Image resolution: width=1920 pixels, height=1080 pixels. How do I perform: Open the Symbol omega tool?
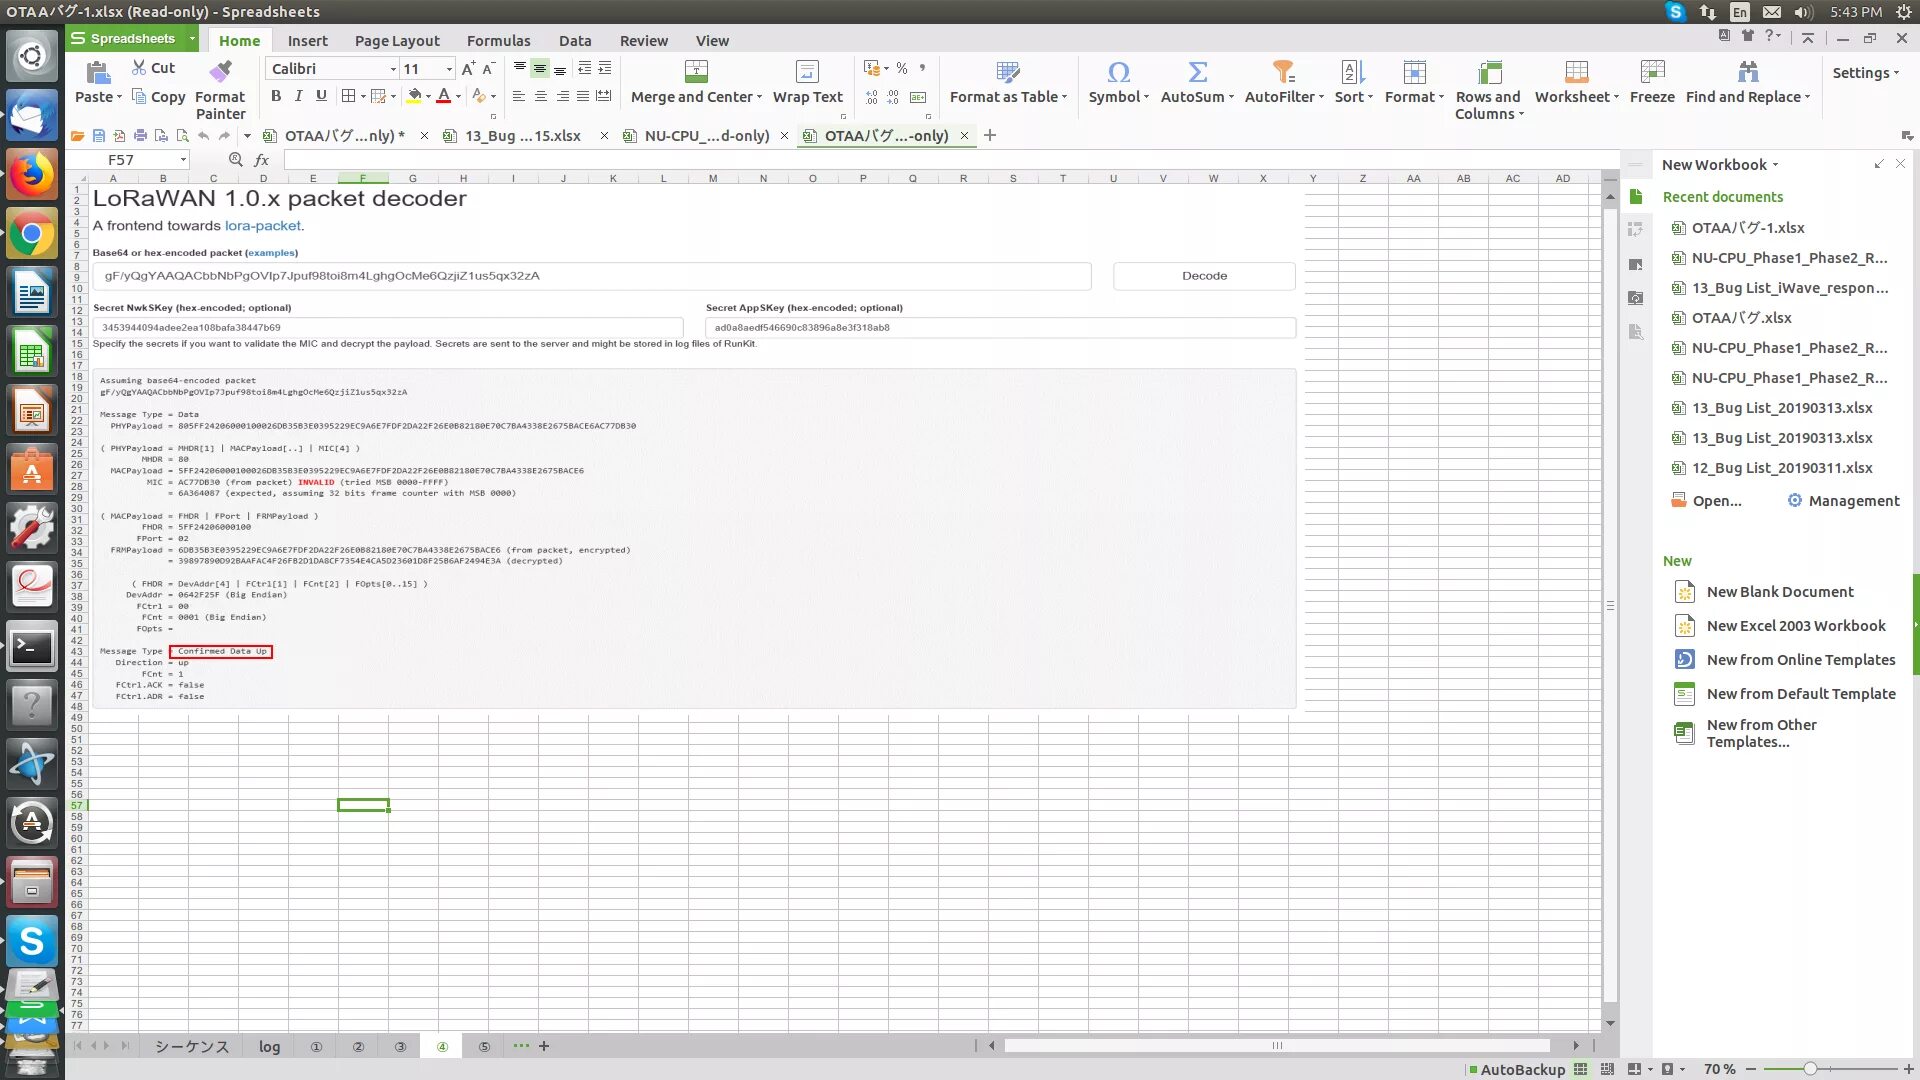coord(1118,72)
